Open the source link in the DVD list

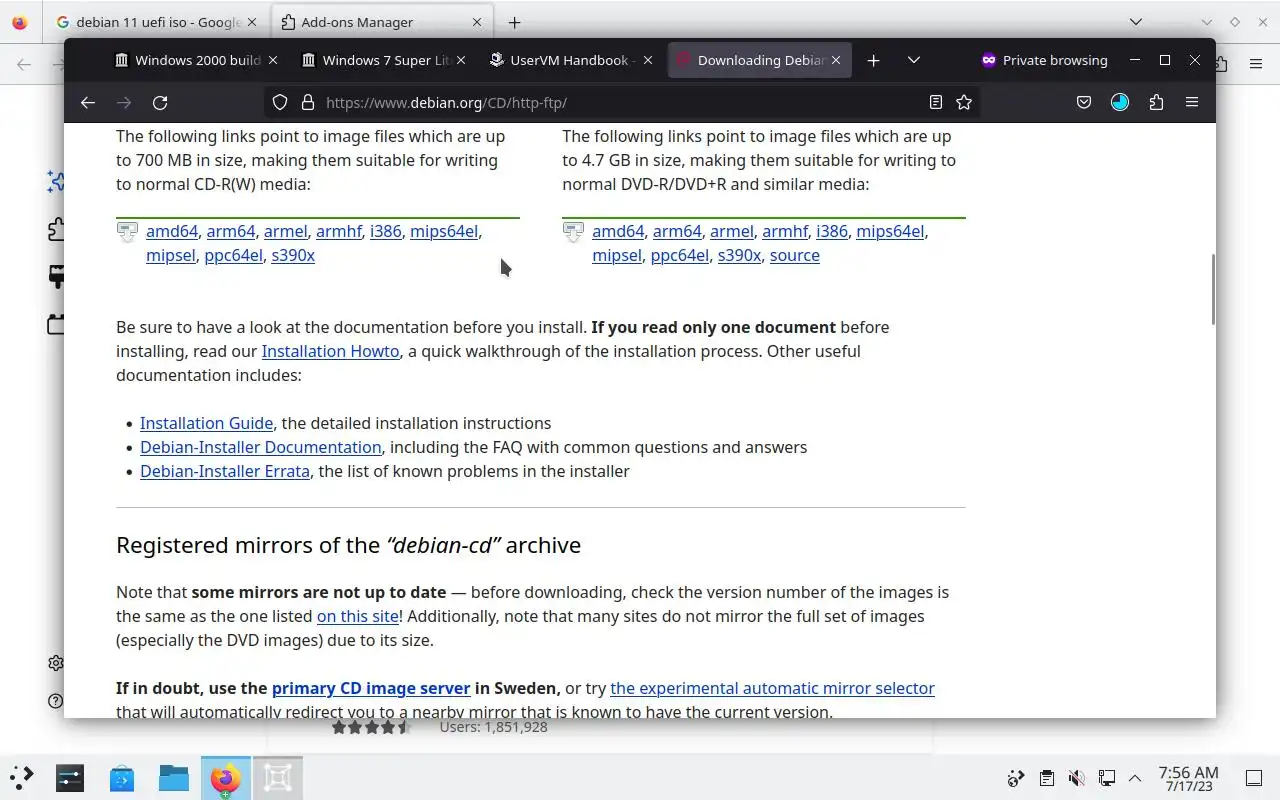coord(795,255)
